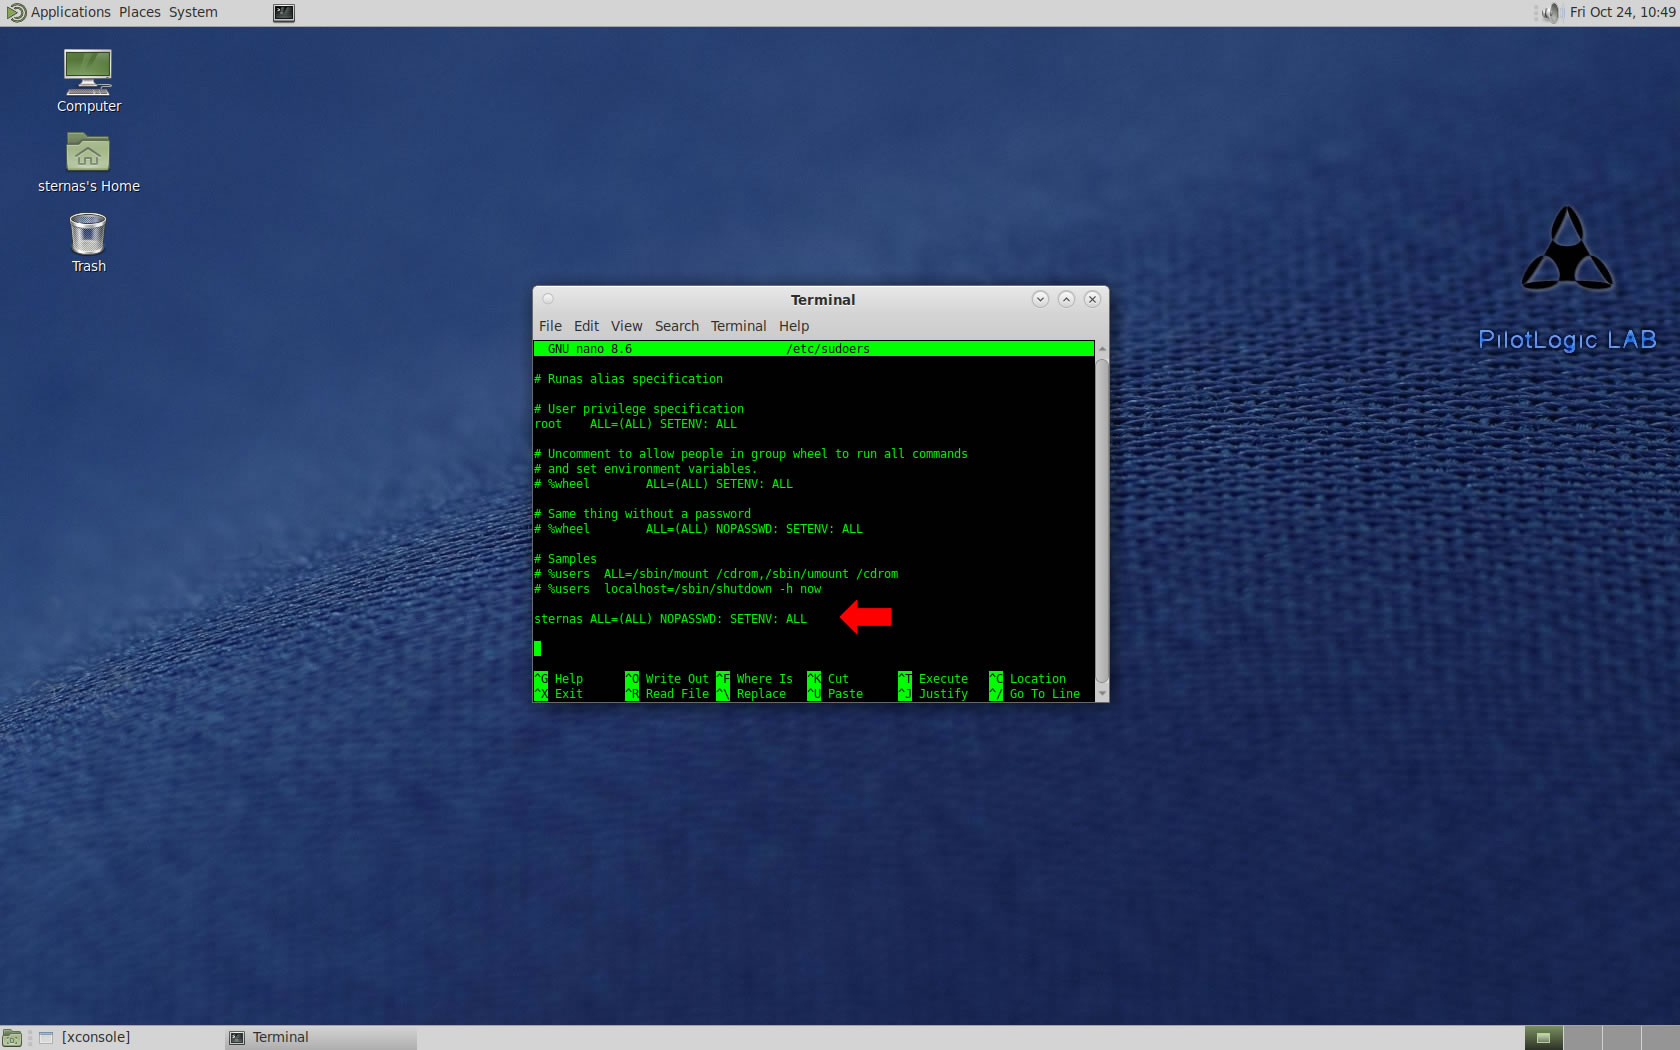Viewport: 1680px width, 1050px height.
Task: Click the volume speaker icon
Action: coord(1550,13)
